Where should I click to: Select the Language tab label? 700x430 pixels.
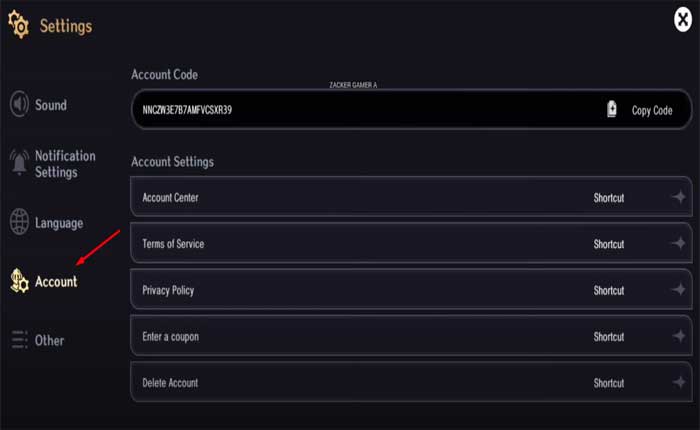click(x=59, y=223)
